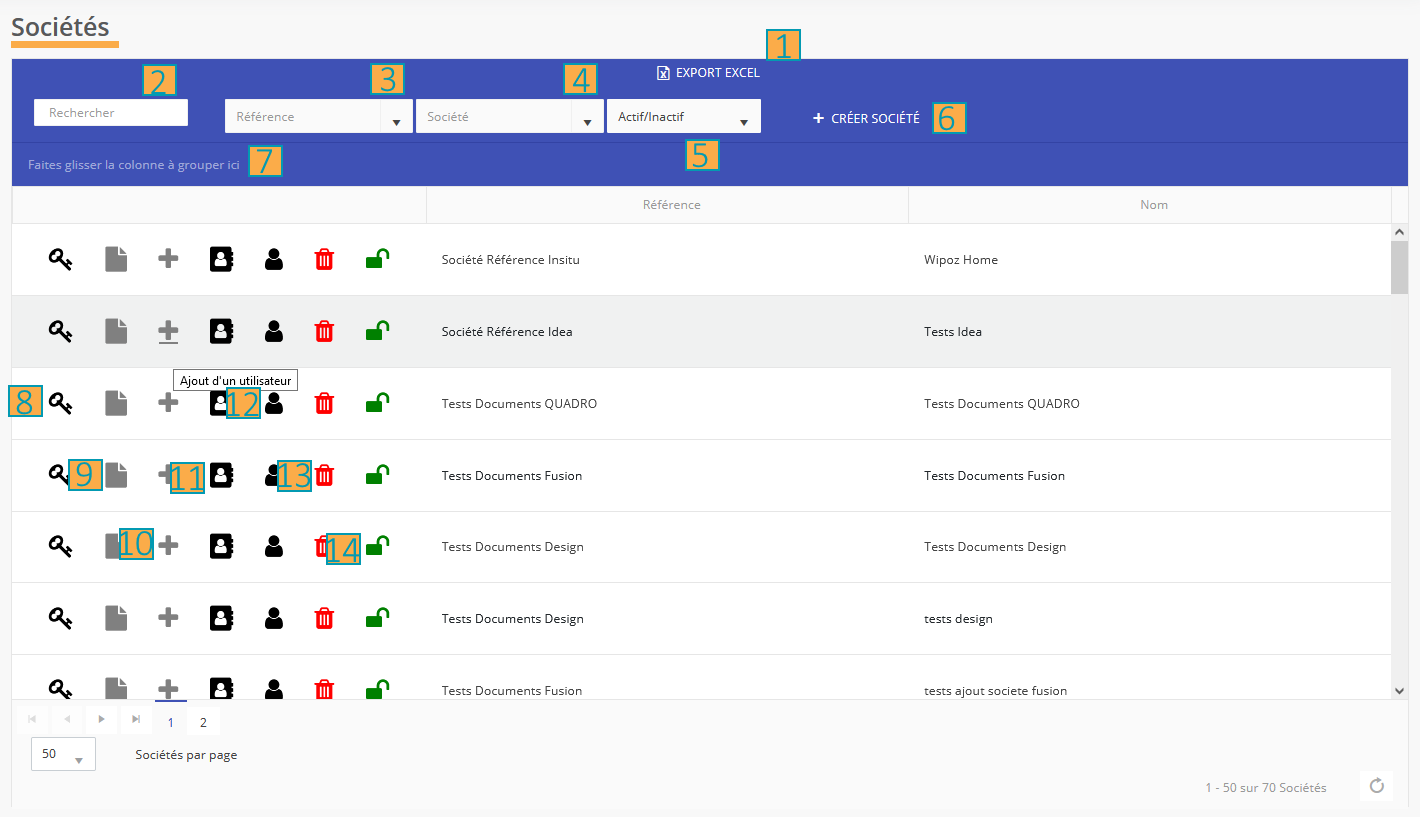The height and width of the screenshot is (817, 1420).
Task: Toggle green lock for Wipoz Home
Action: 377,260
